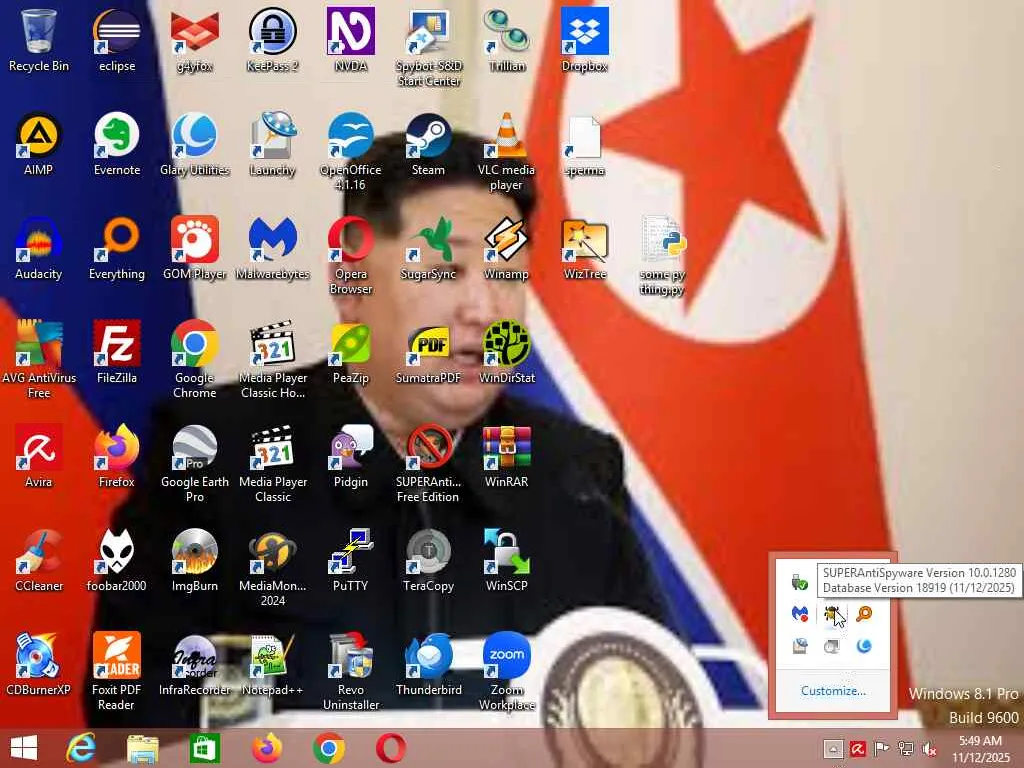Select the WinRAR desktop icon

[507, 456]
